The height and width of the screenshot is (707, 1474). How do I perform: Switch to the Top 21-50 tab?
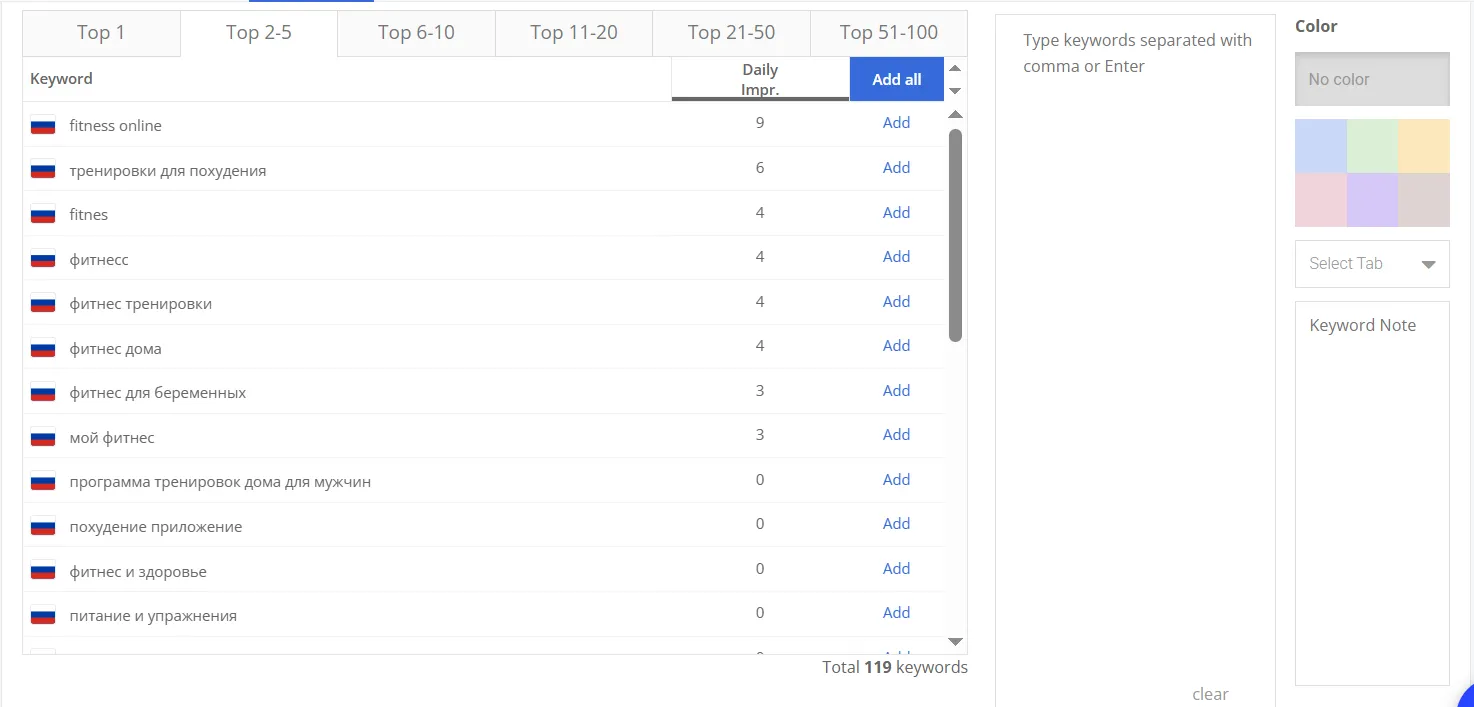pos(731,33)
